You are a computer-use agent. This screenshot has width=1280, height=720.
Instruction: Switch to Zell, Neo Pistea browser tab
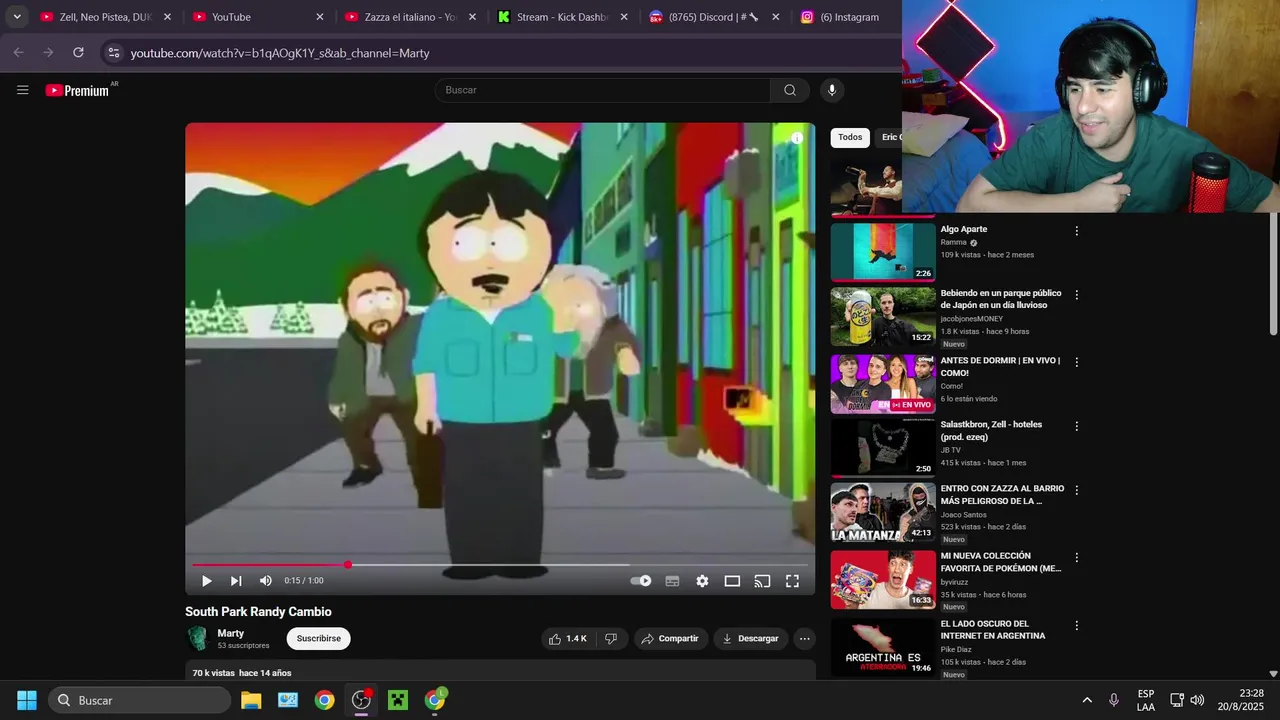click(x=105, y=17)
